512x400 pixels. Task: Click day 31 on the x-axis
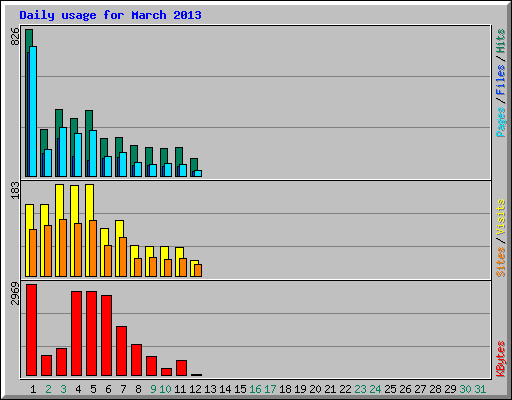[480, 389]
